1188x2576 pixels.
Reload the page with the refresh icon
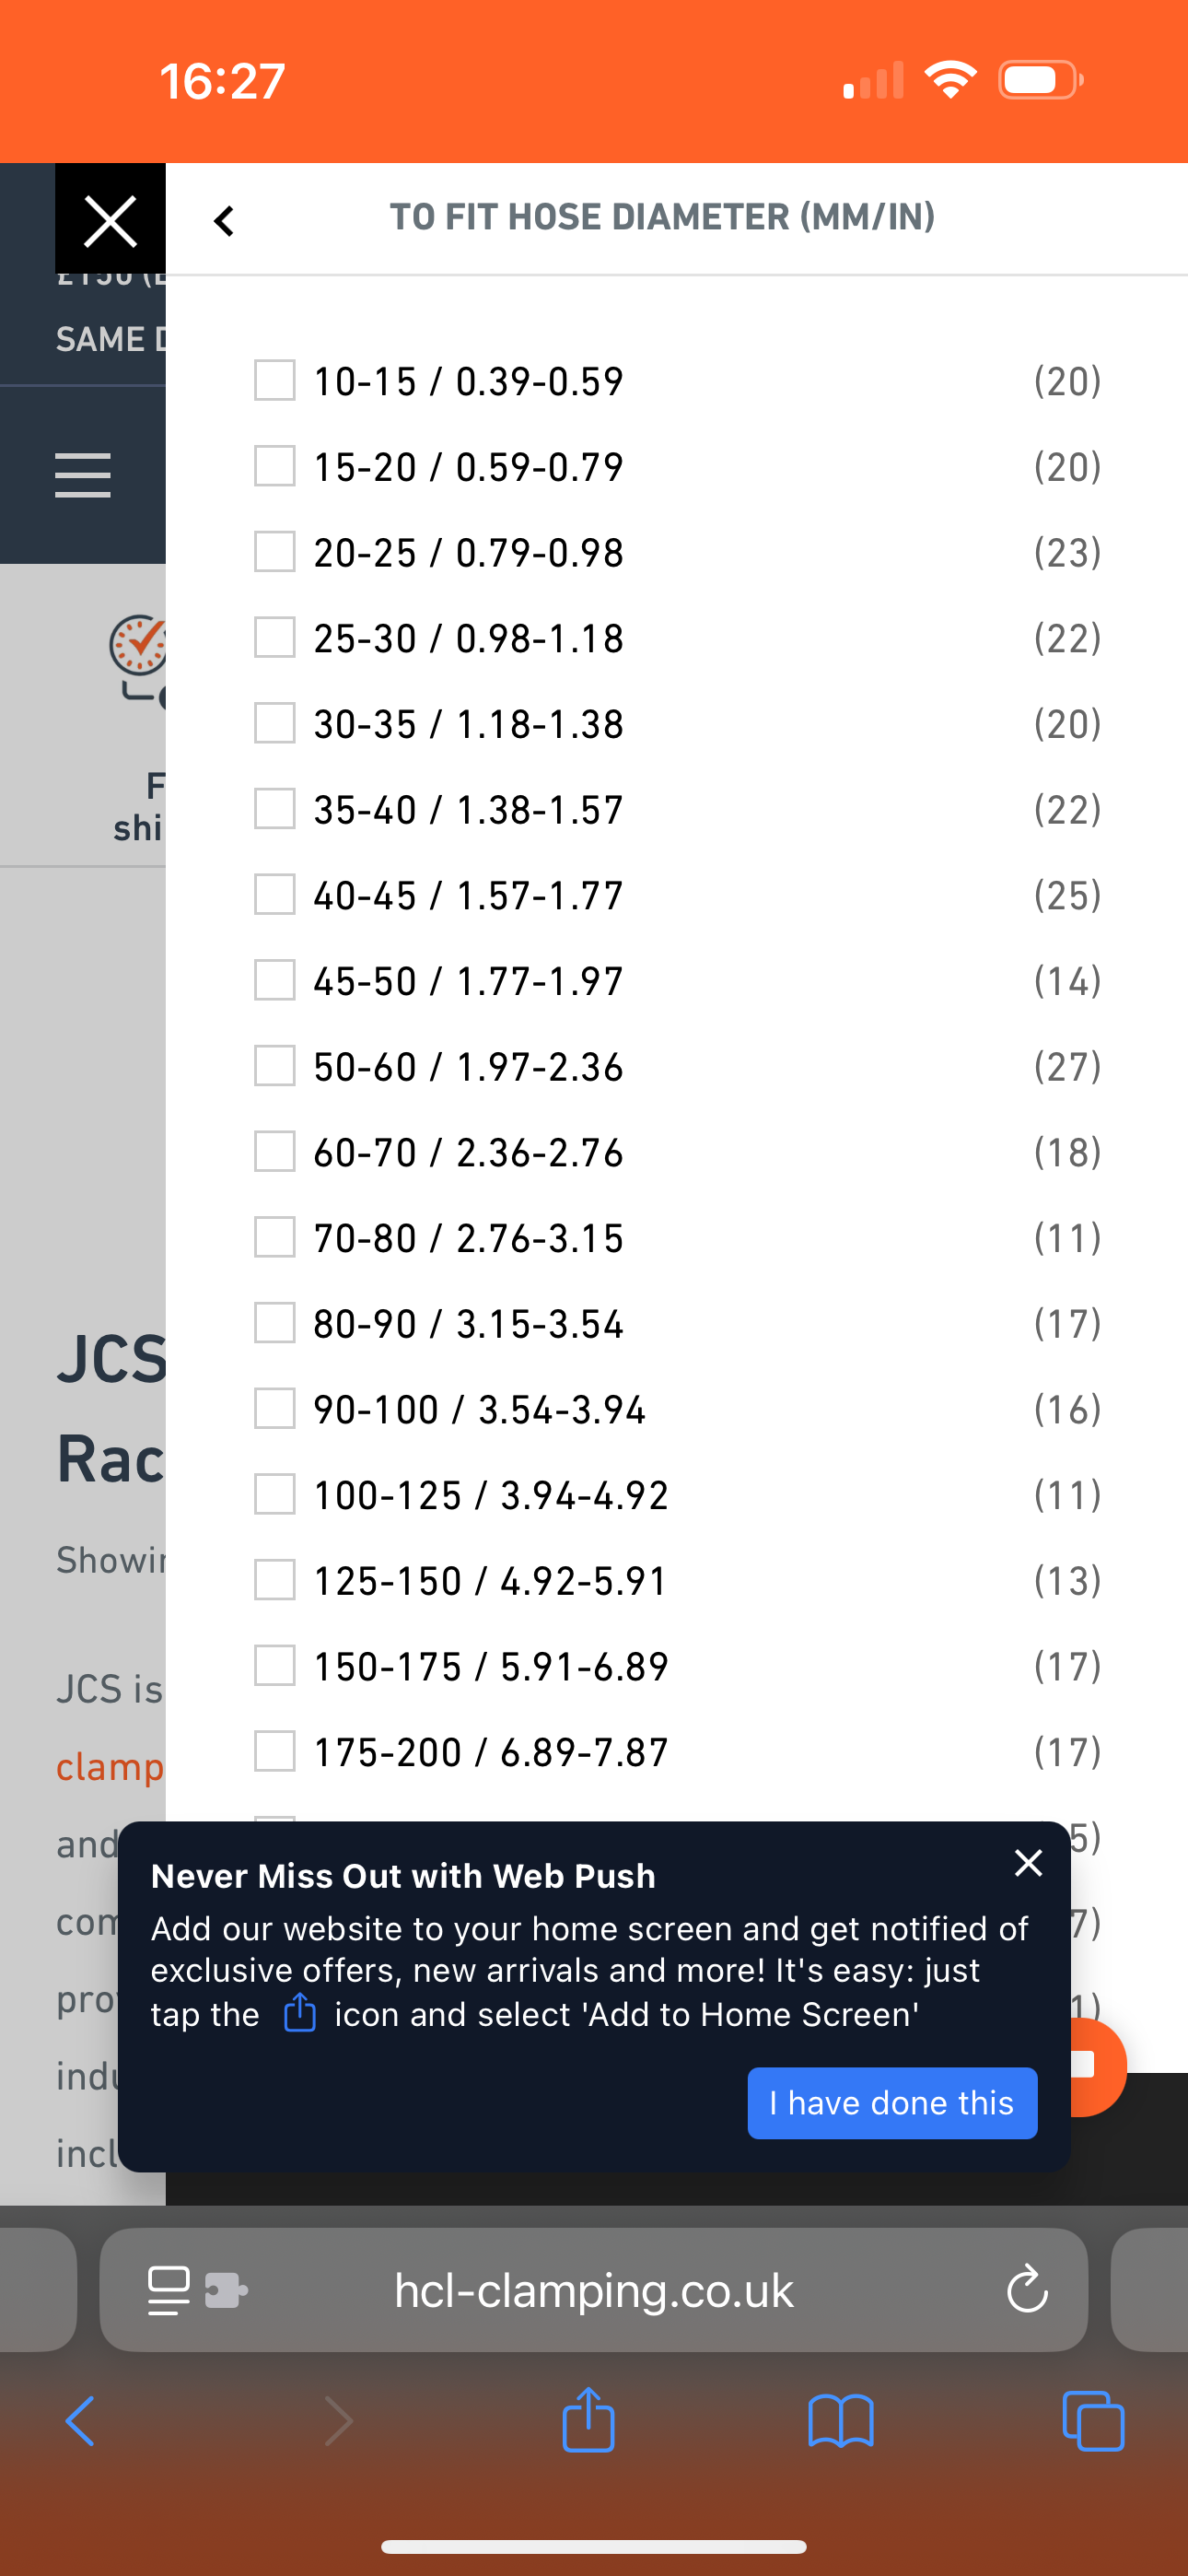1027,2290
